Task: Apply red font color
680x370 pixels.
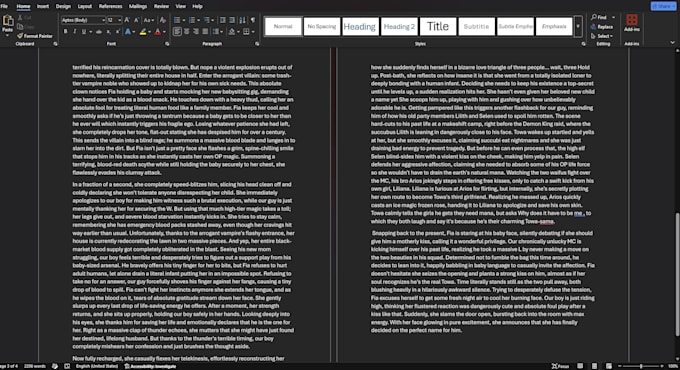Action: click(157, 32)
